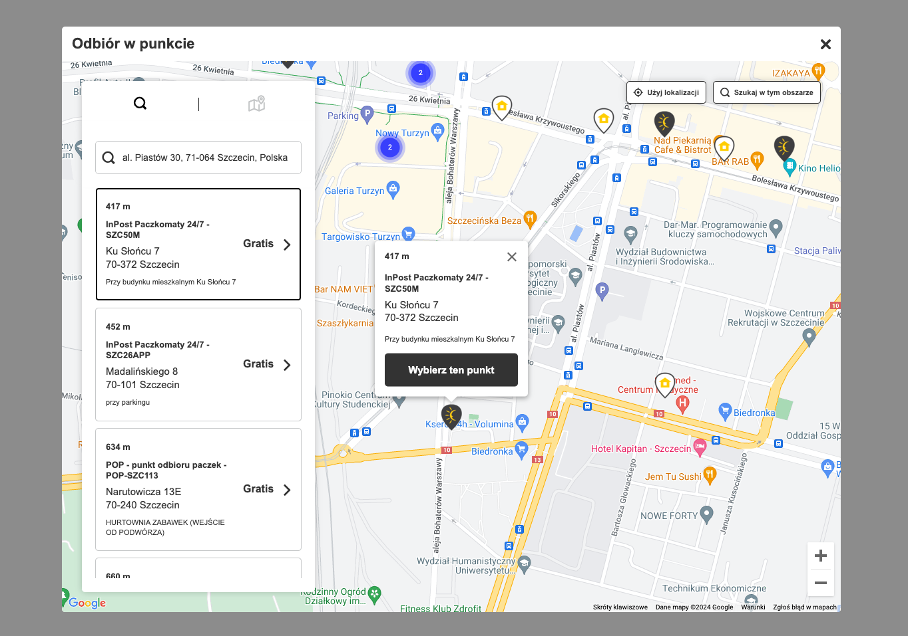This screenshot has width=908, height=636.
Task: Switch to the search tab magnifier icon
Action: pos(140,104)
